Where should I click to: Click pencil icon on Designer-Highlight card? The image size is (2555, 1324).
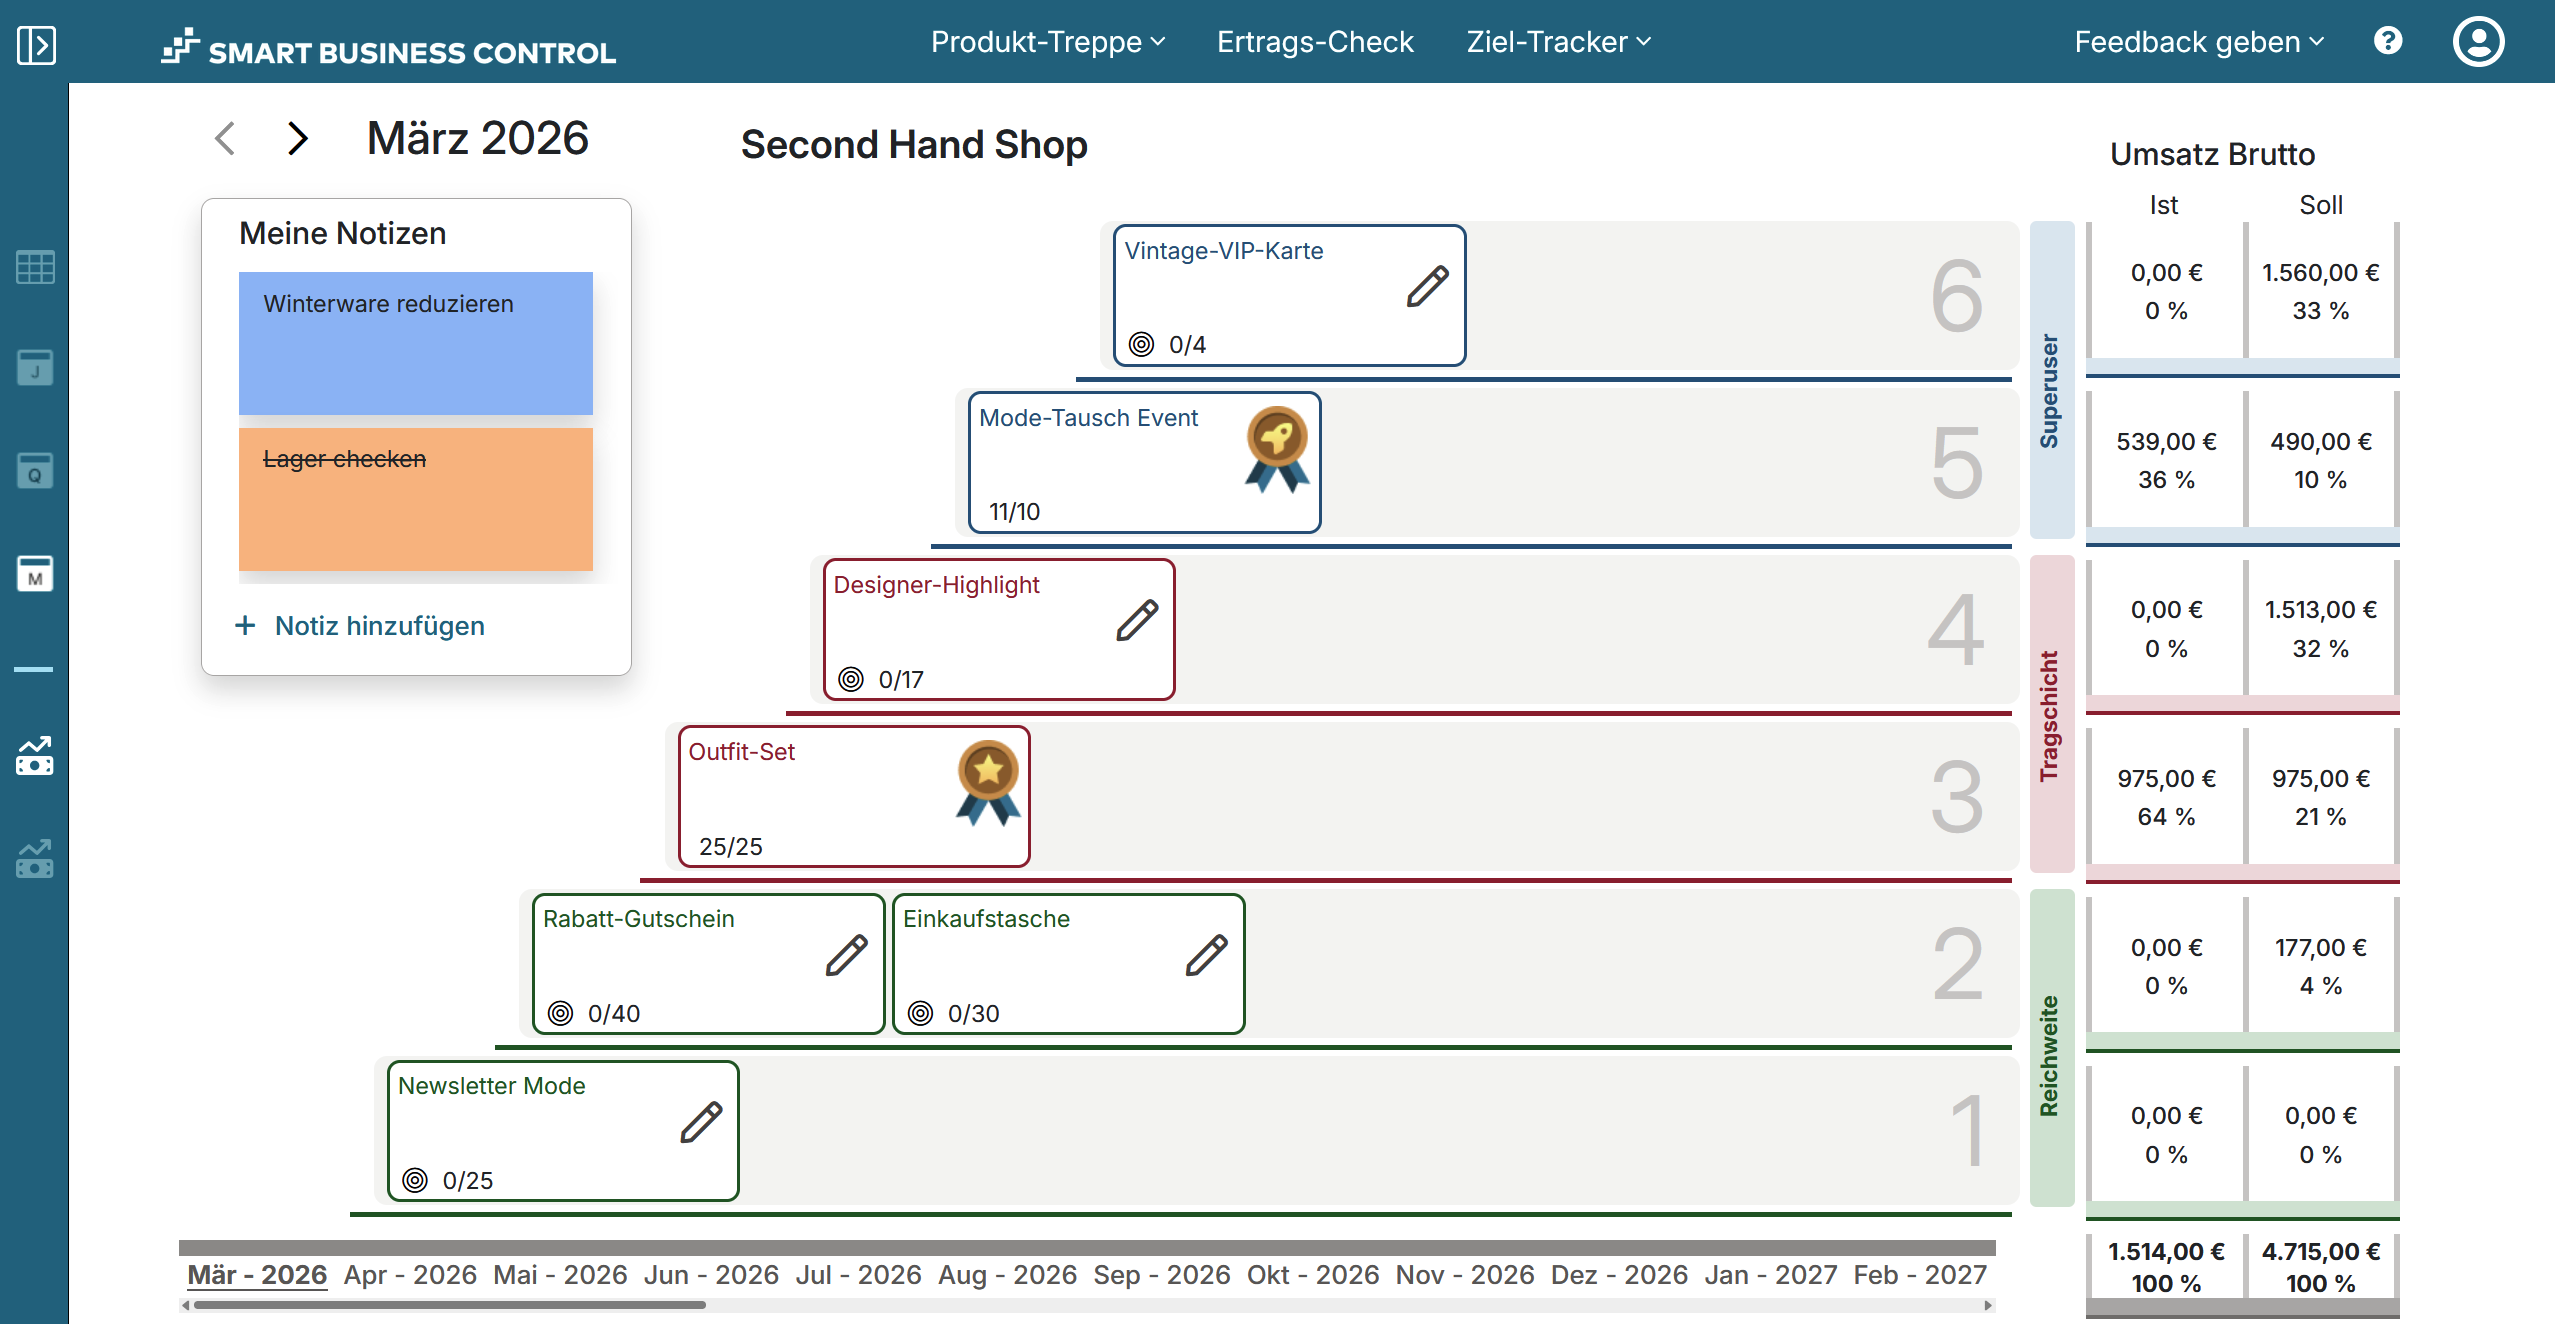(1137, 621)
